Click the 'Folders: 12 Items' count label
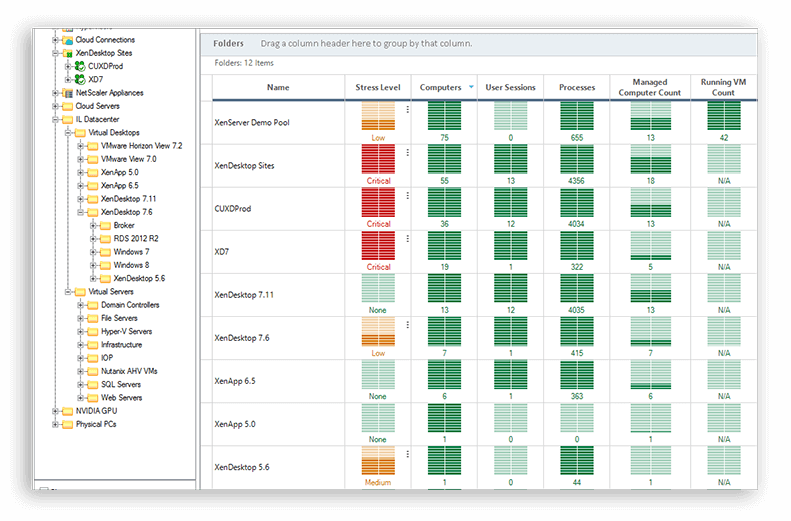This screenshot has width=791, height=521. coord(244,63)
